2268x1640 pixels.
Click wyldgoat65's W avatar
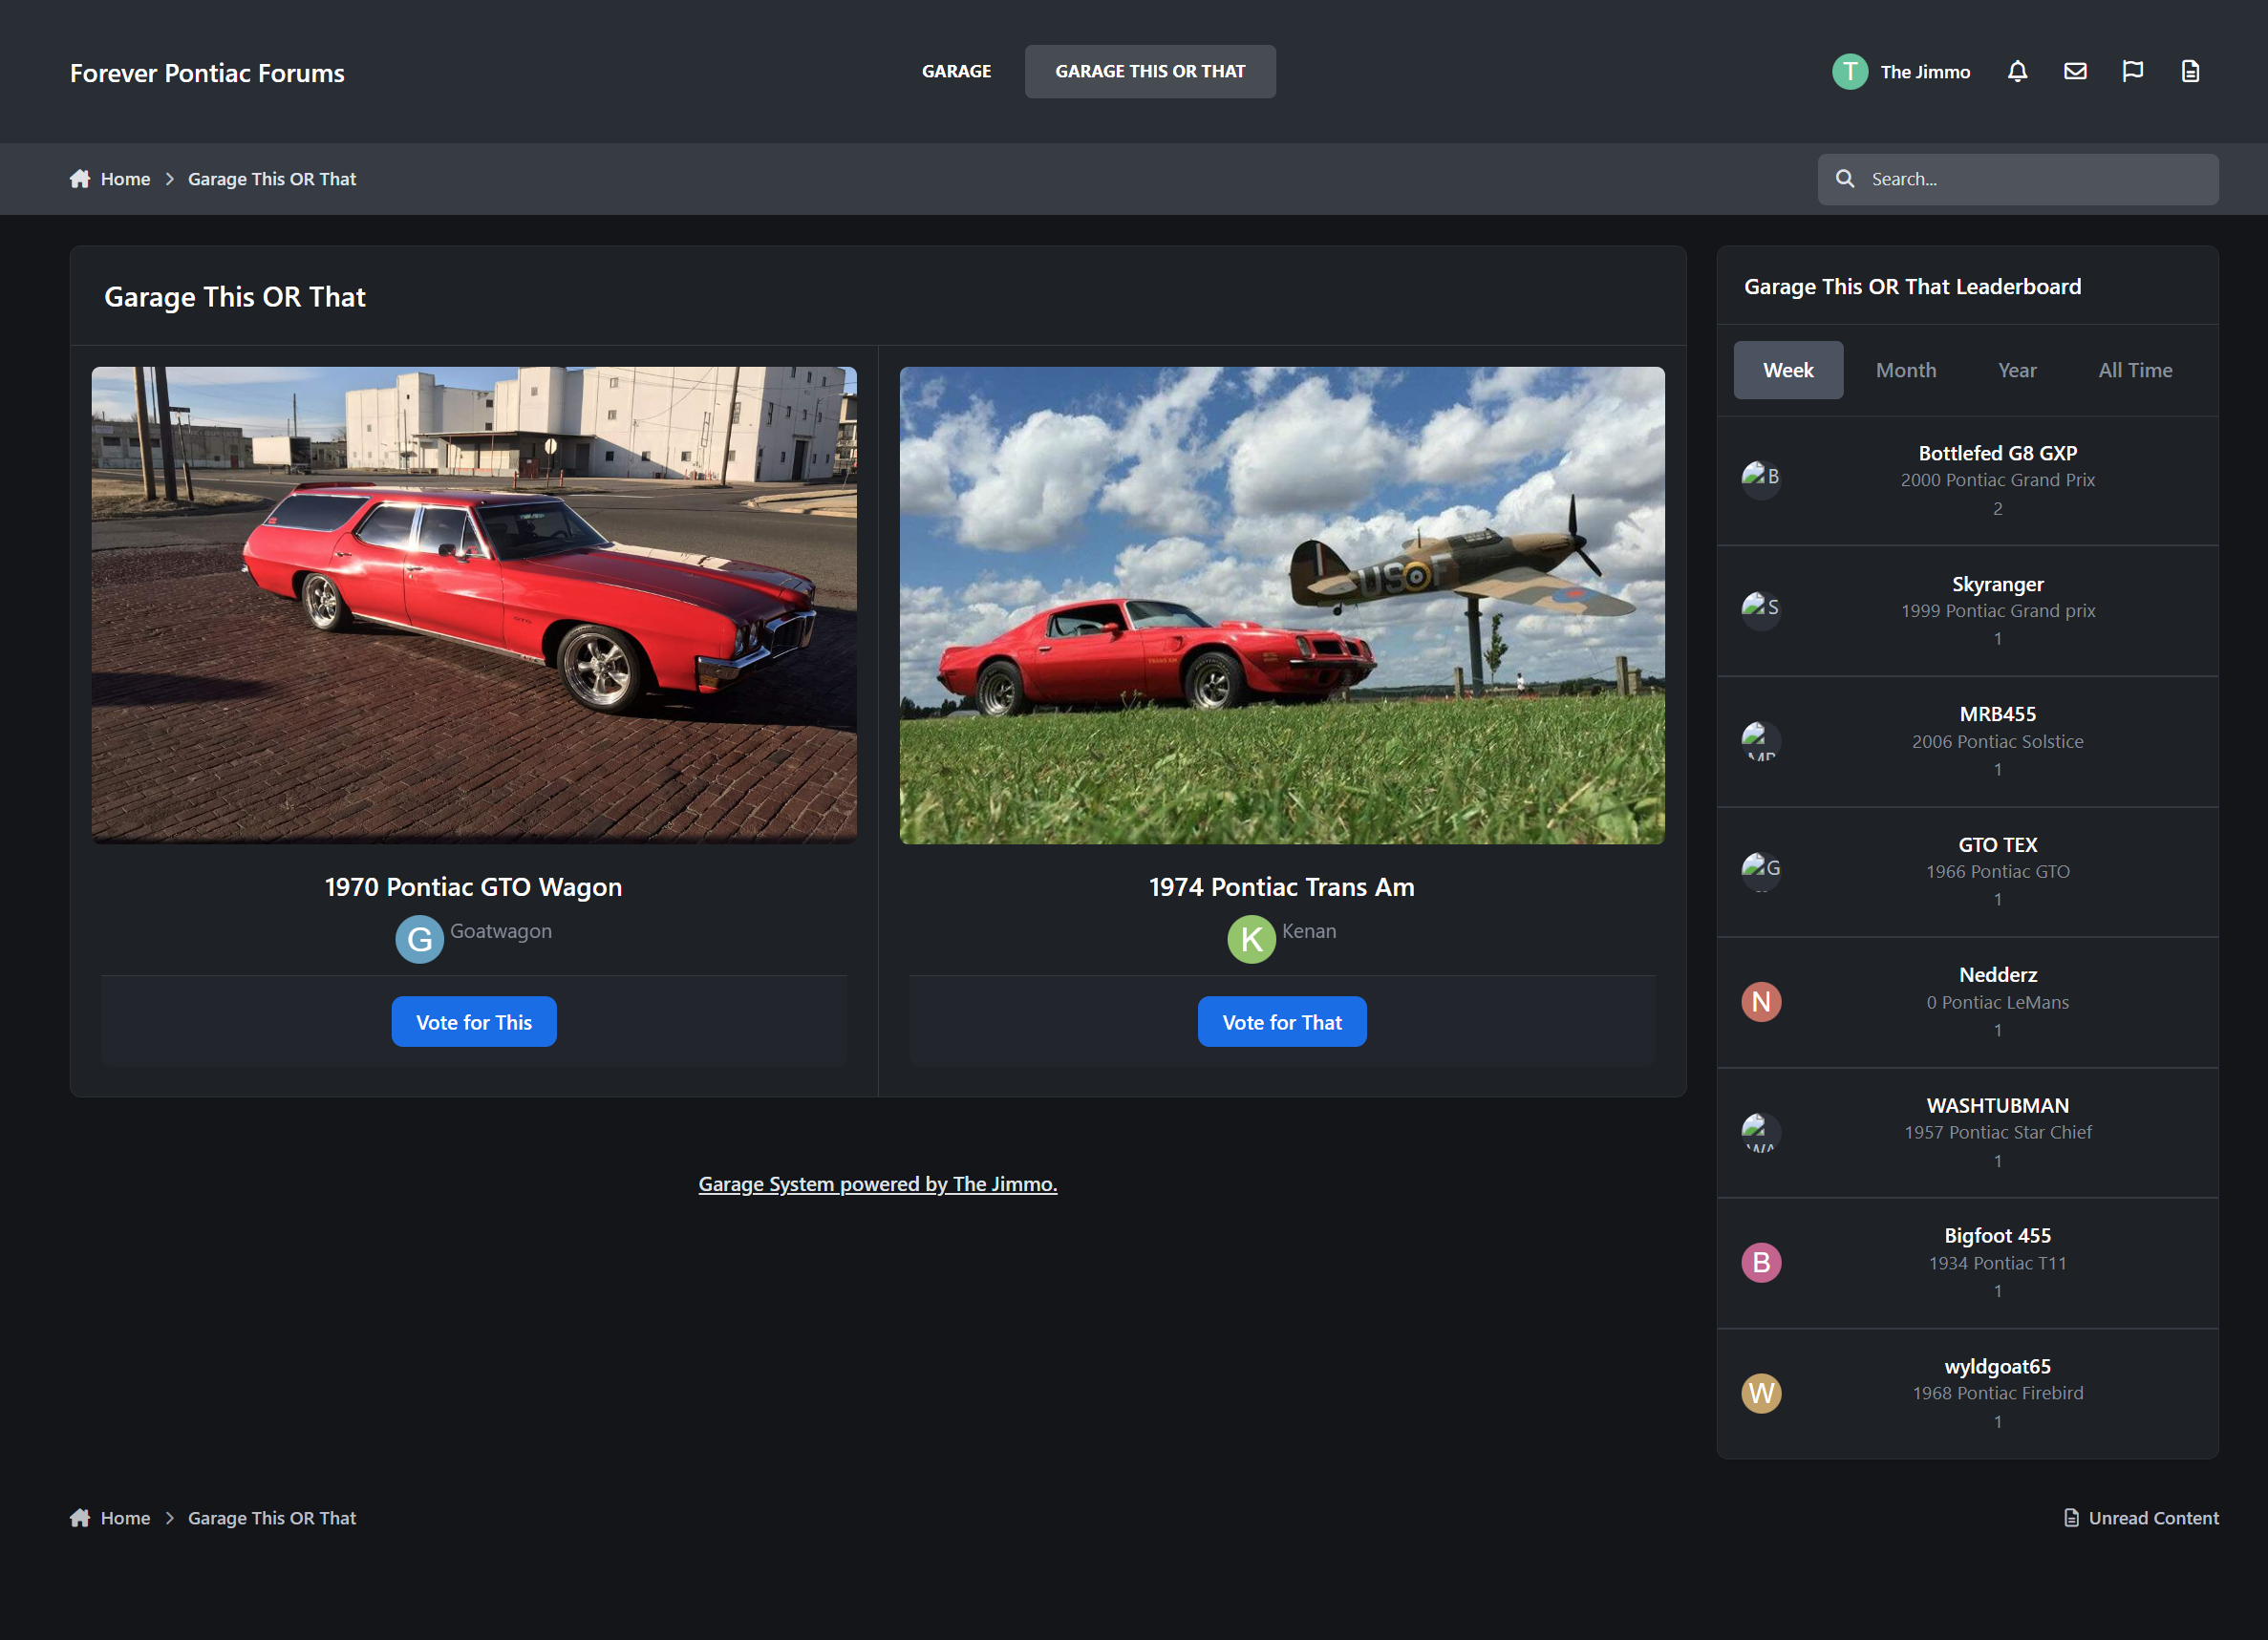click(x=1761, y=1393)
